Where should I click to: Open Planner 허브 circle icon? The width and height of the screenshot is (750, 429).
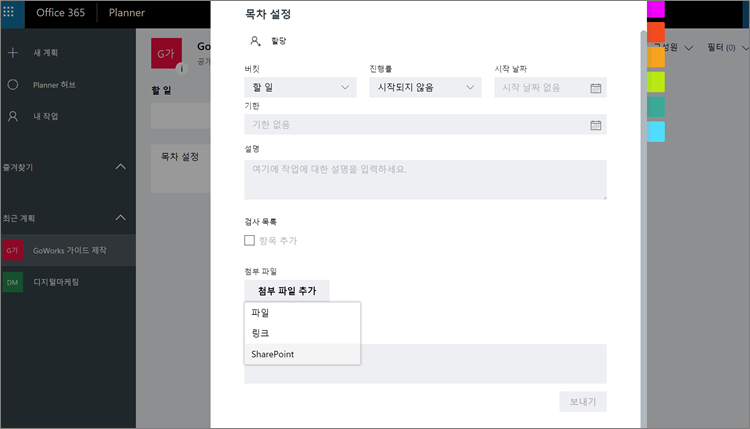click(13, 85)
